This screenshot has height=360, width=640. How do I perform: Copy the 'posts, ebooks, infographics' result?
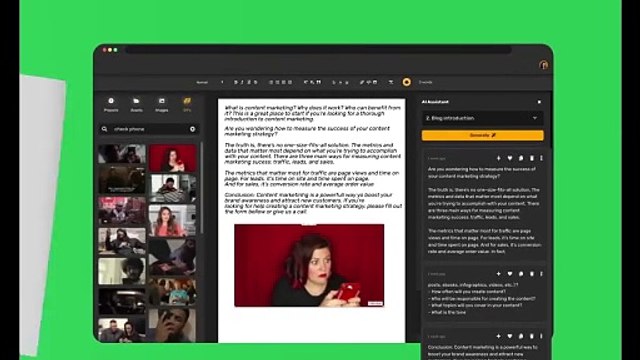click(521, 274)
